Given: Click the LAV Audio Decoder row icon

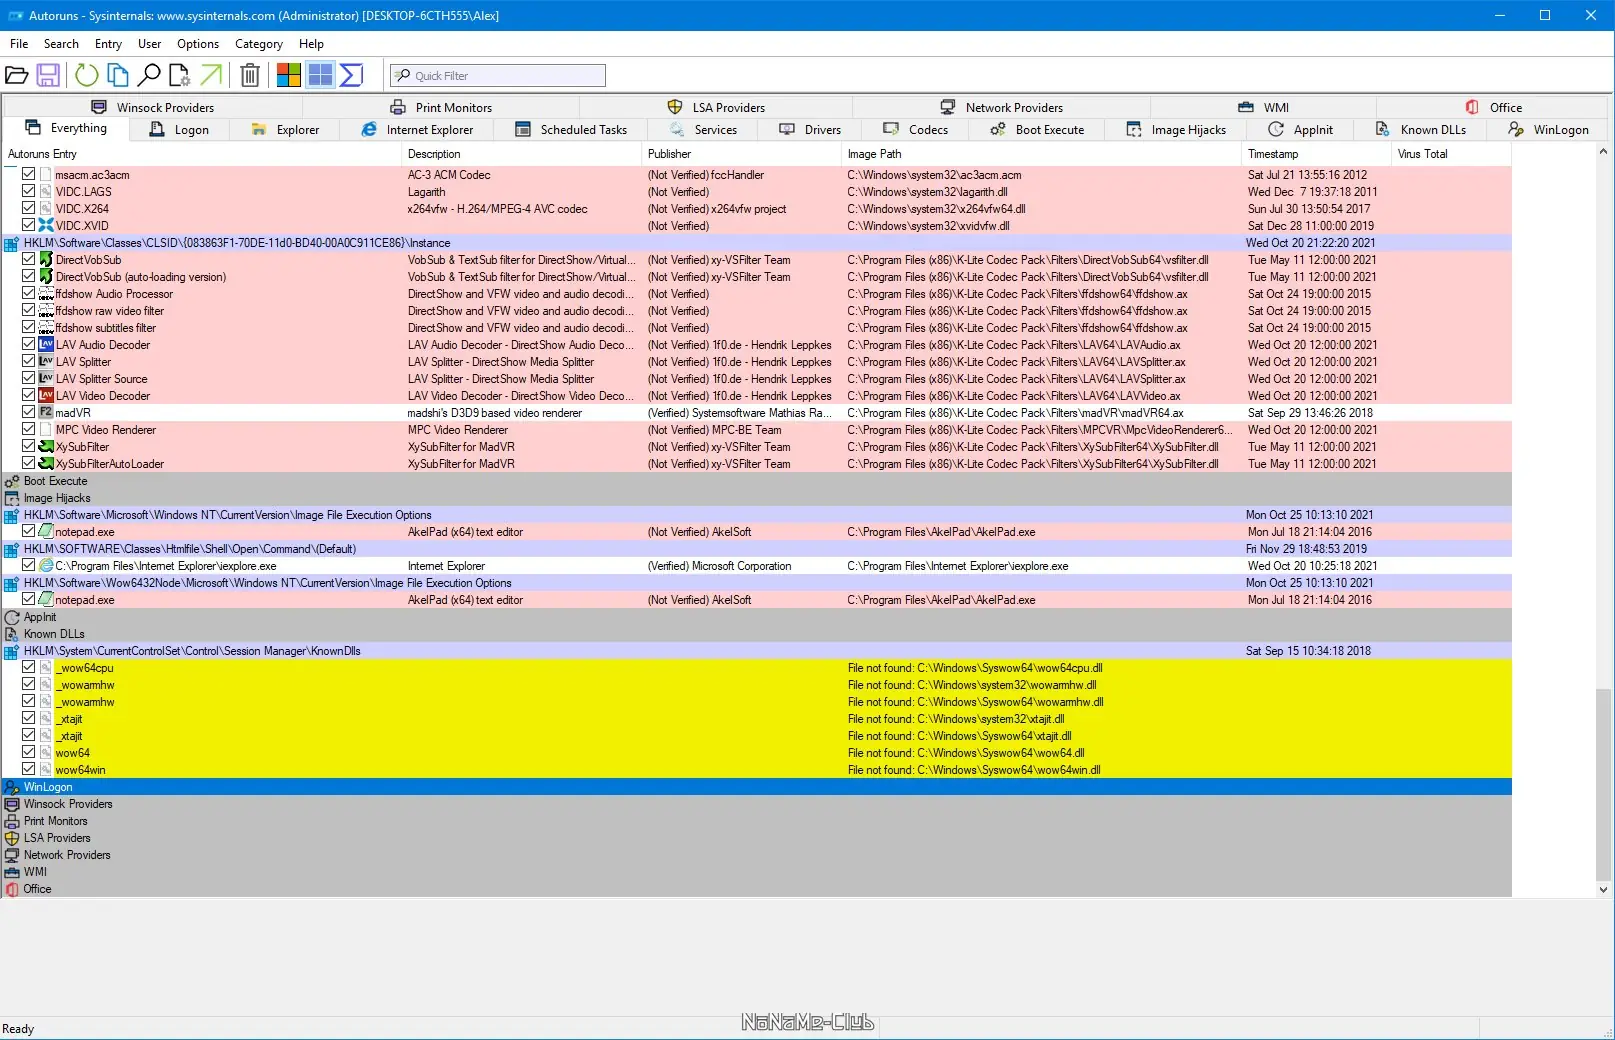Looking at the screenshot, I should pyautogui.click(x=46, y=345).
